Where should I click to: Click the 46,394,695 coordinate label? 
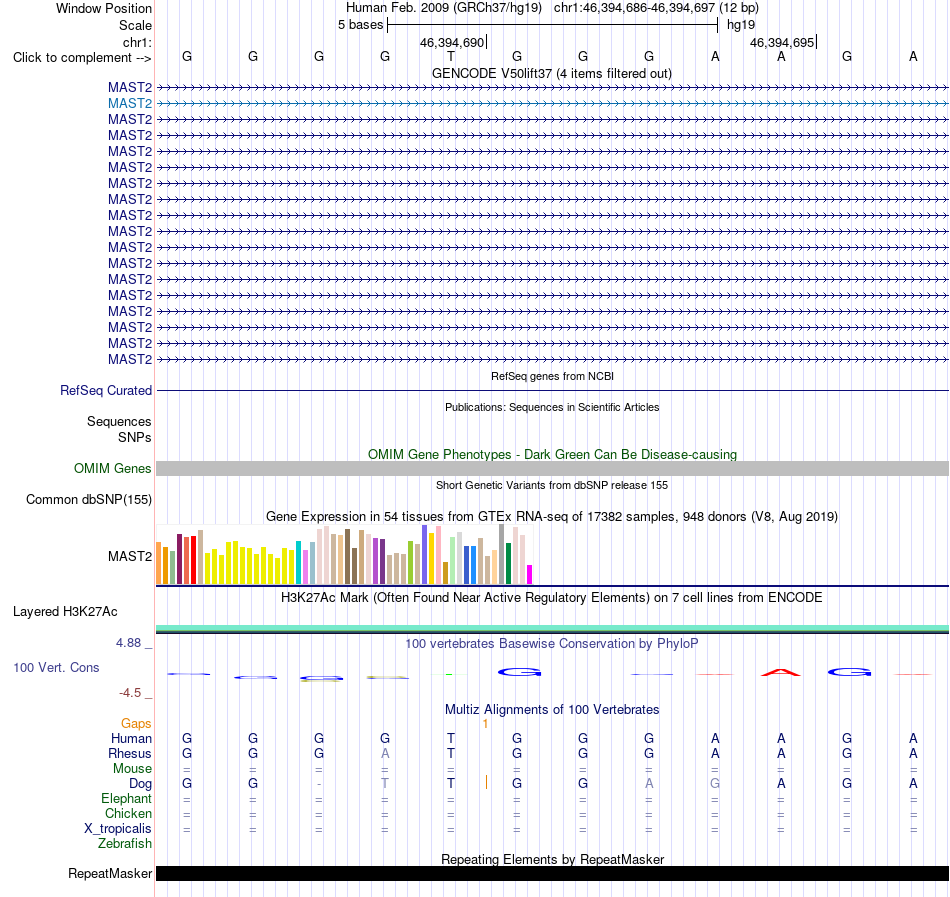[x=782, y=43]
